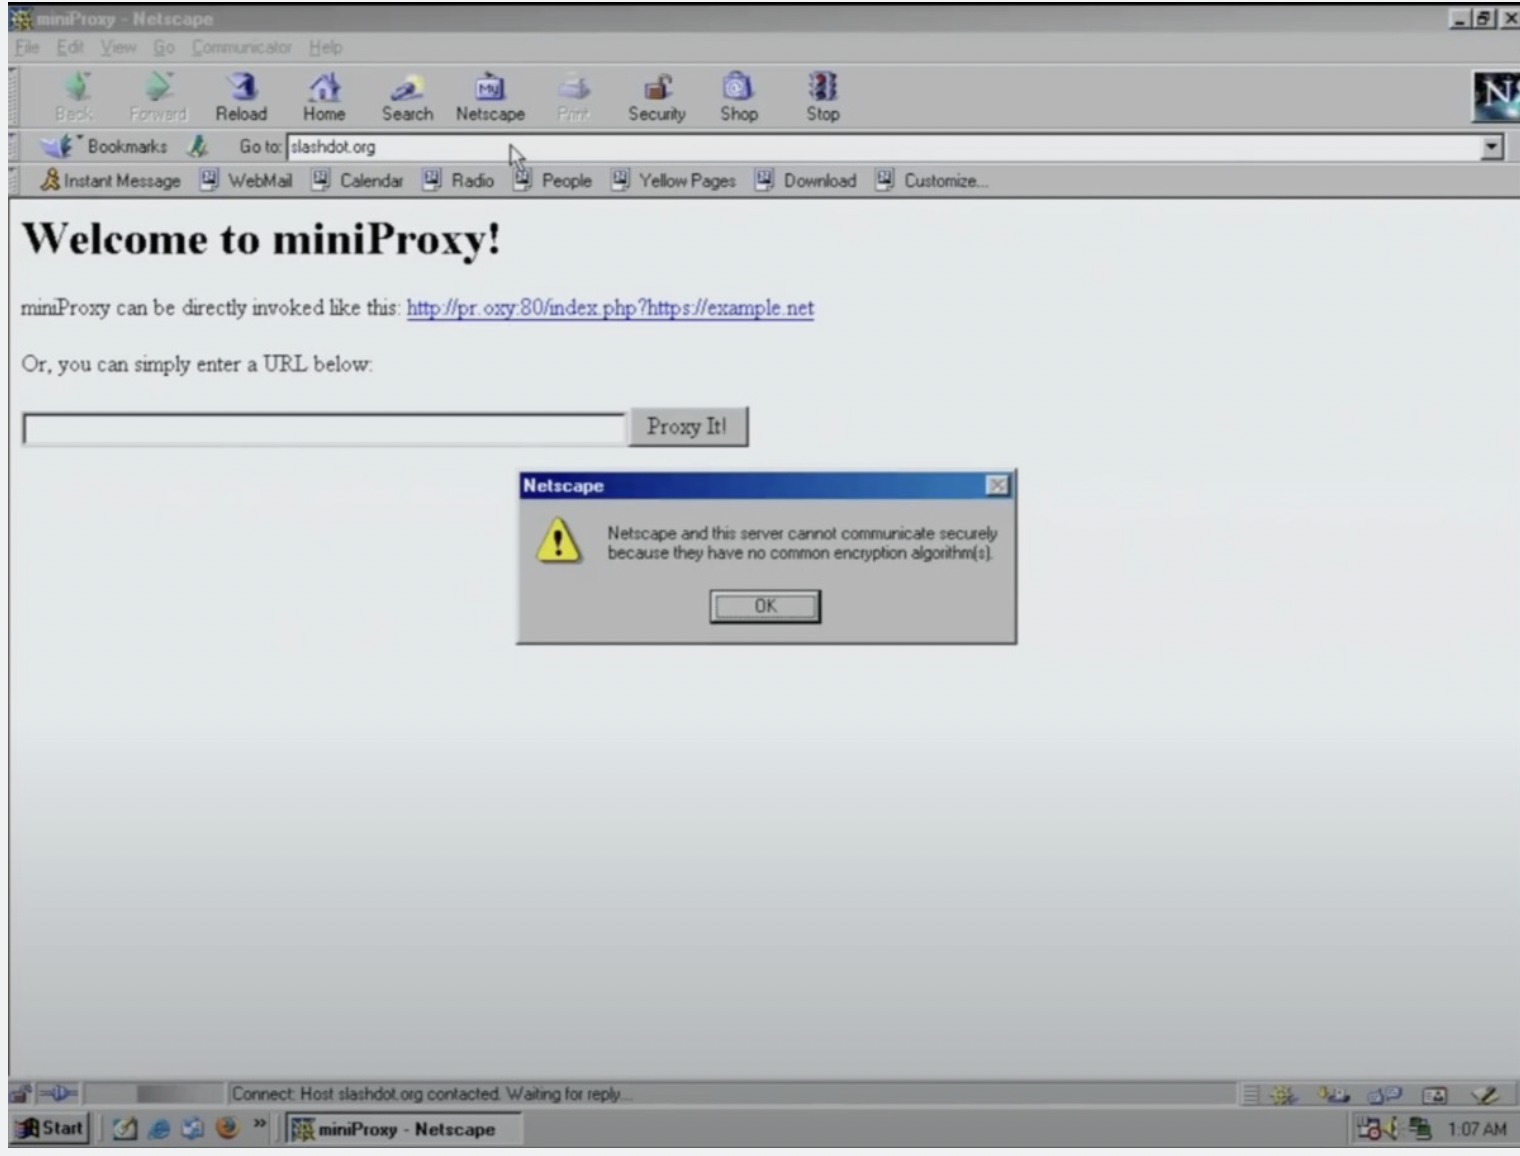Open the WebMail shortcut

tap(246, 180)
